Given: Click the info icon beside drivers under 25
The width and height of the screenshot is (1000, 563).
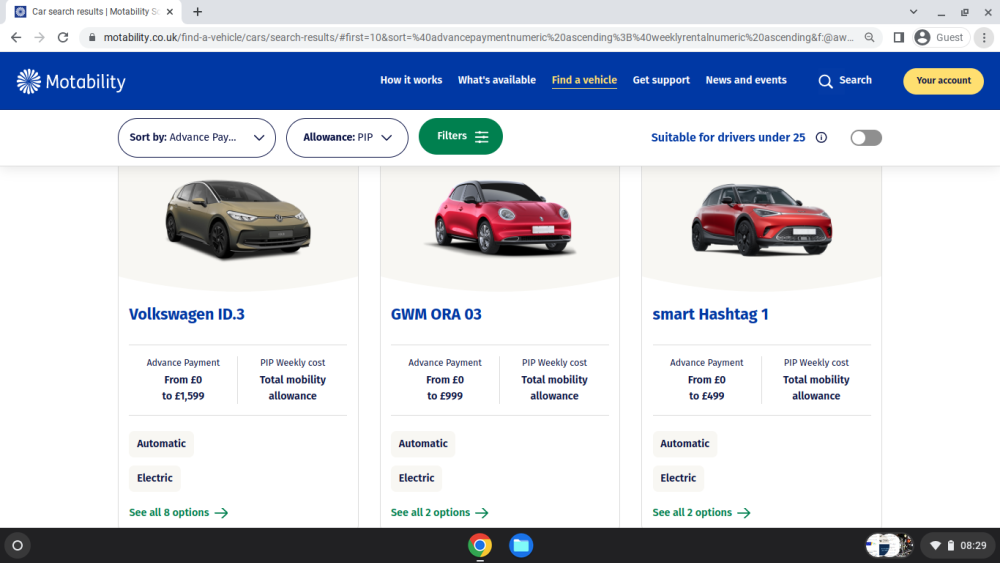Looking at the screenshot, I should pos(821,138).
